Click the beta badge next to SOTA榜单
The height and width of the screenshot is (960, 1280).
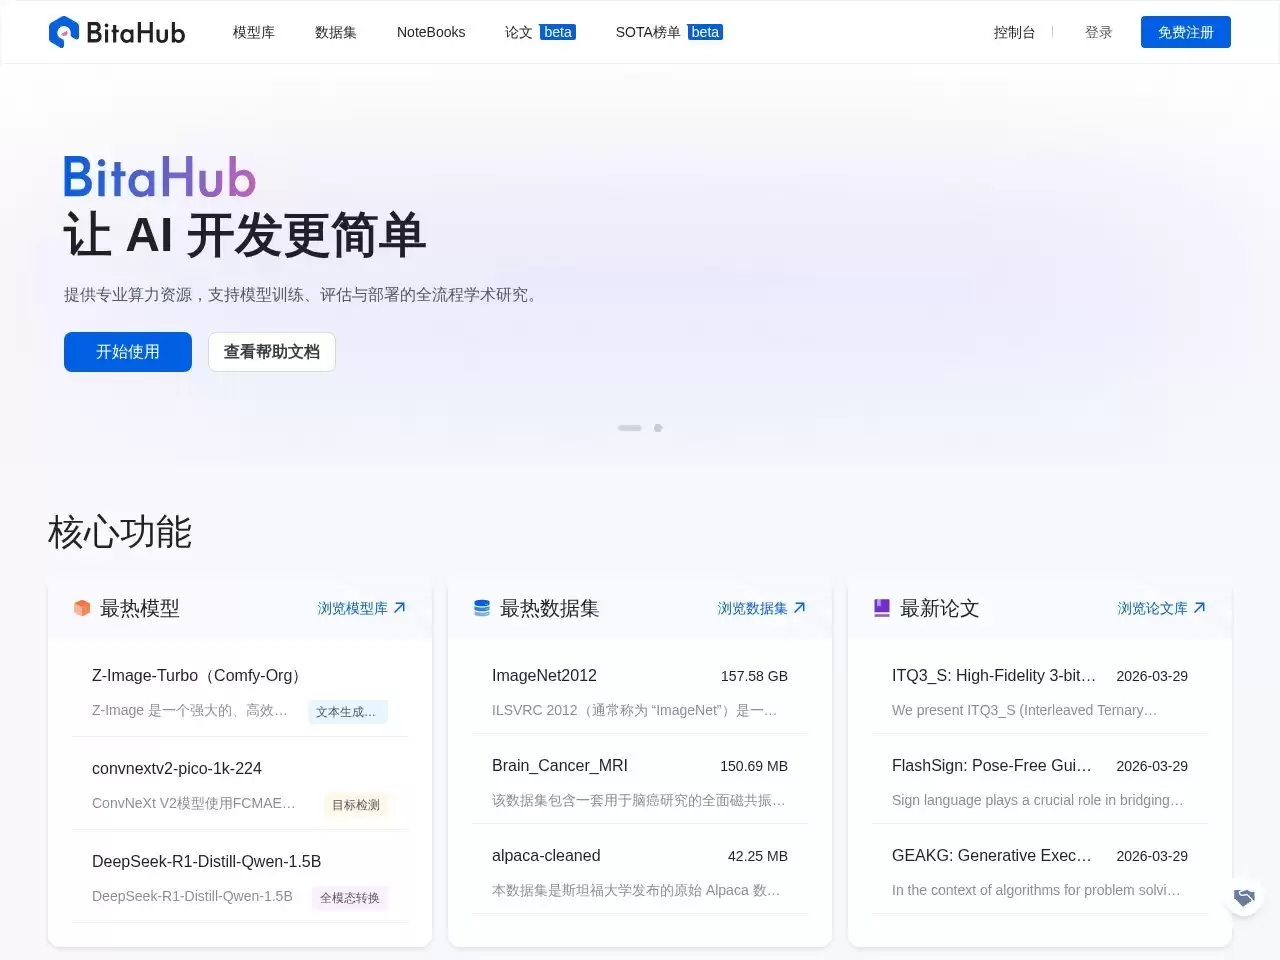coord(705,32)
